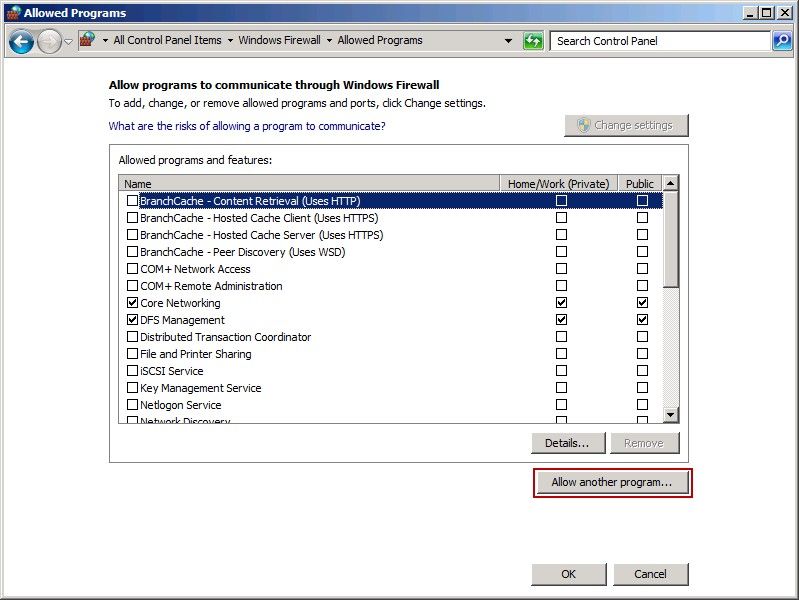Enable COM+ Network Access name checkbox
Viewport: 799px width, 600px height.
132,269
